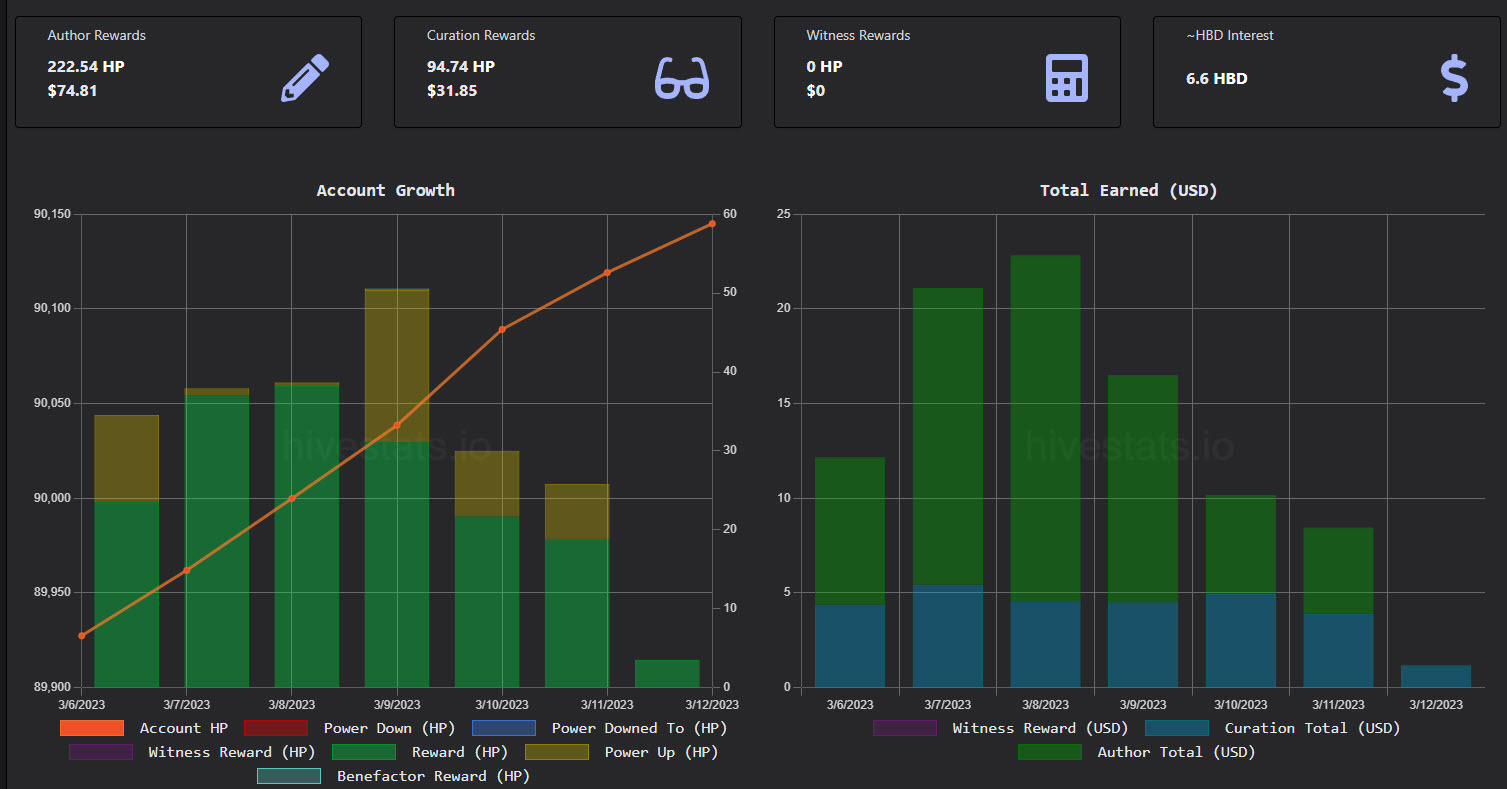
Task: Click the 3/9/2023 date label in Total Earned
Action: 1143,705
